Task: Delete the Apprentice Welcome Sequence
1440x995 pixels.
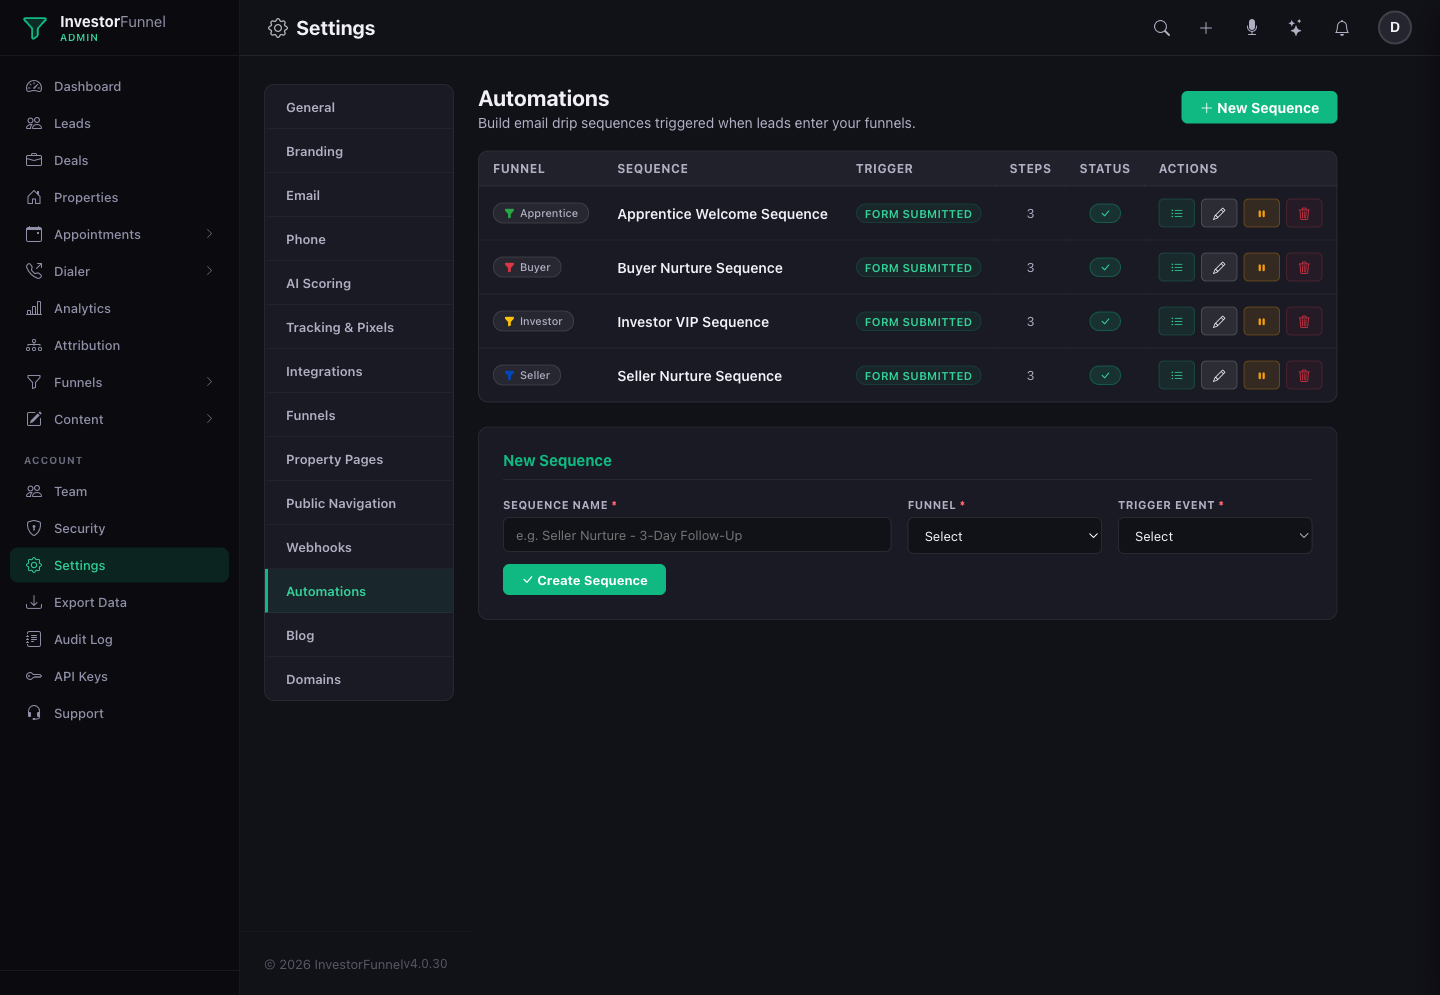Action: 1304,213
